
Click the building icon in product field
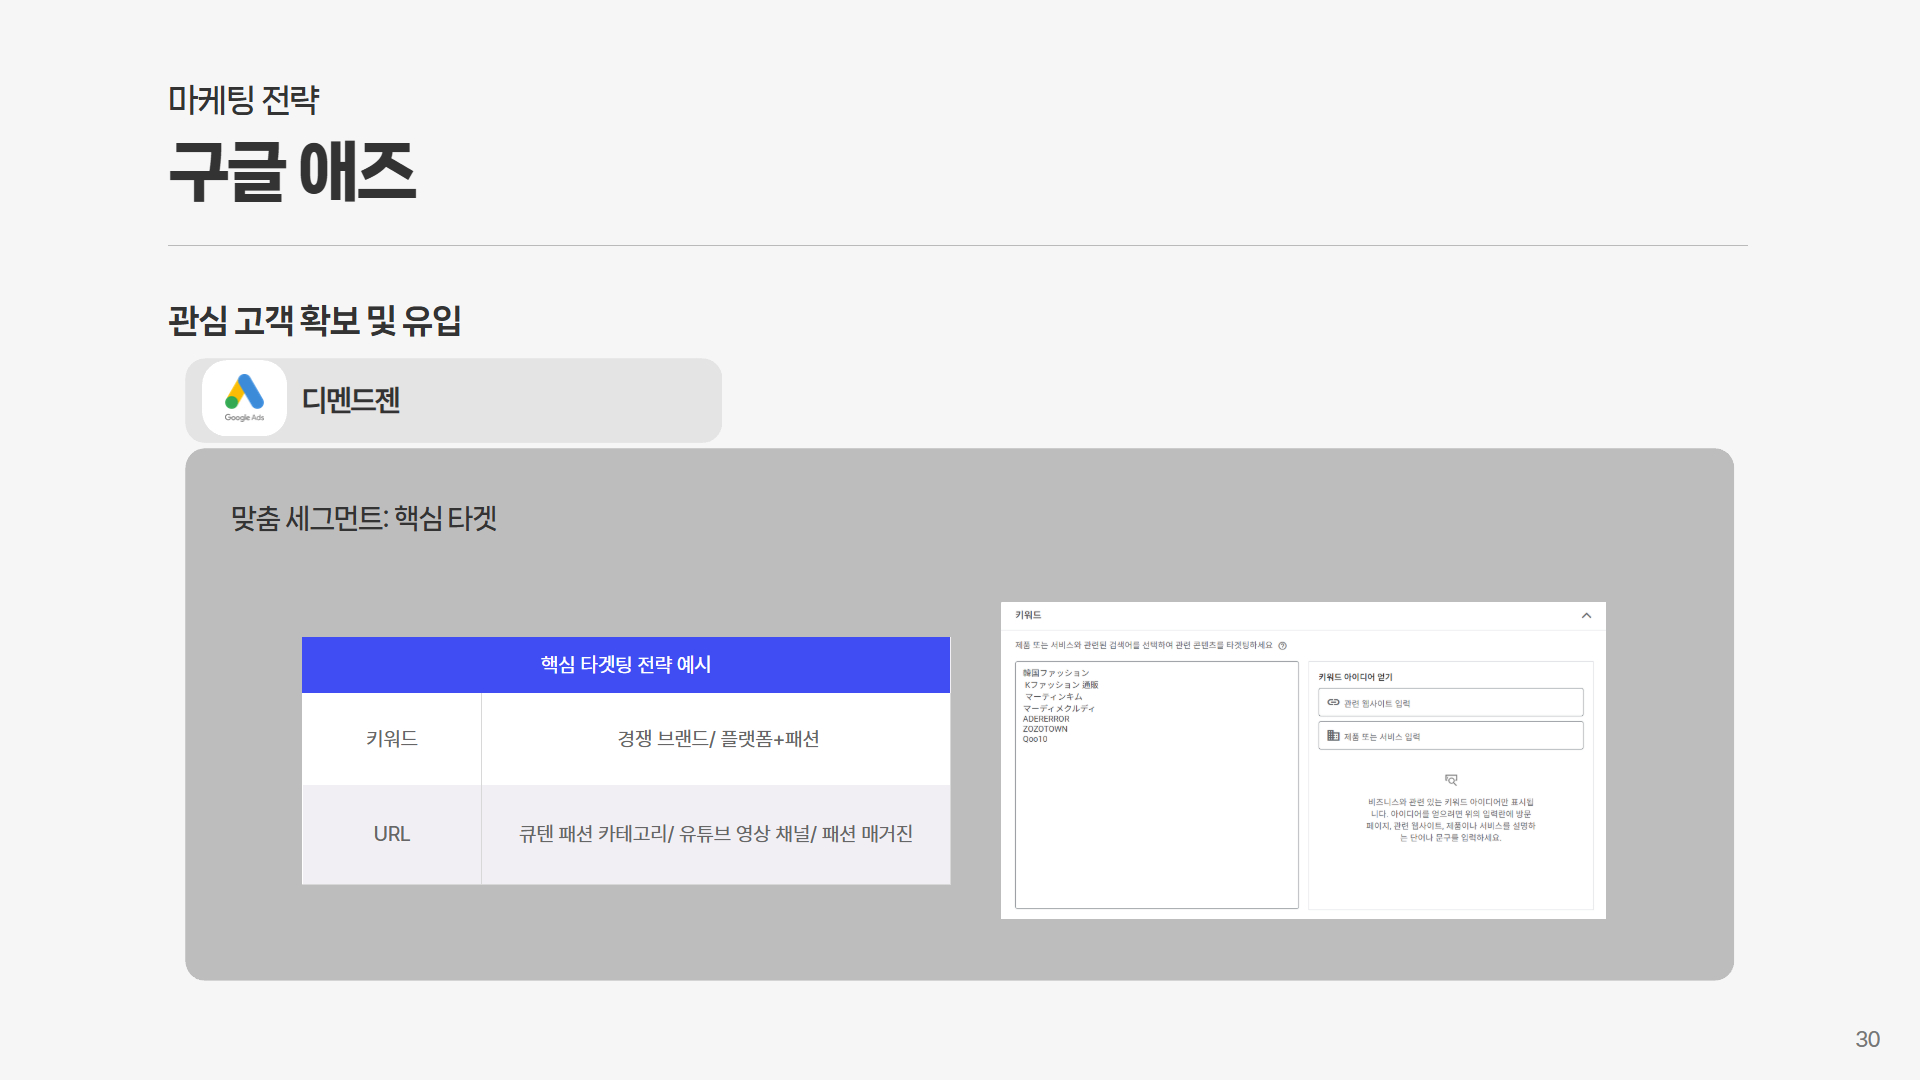[1333, 736]
